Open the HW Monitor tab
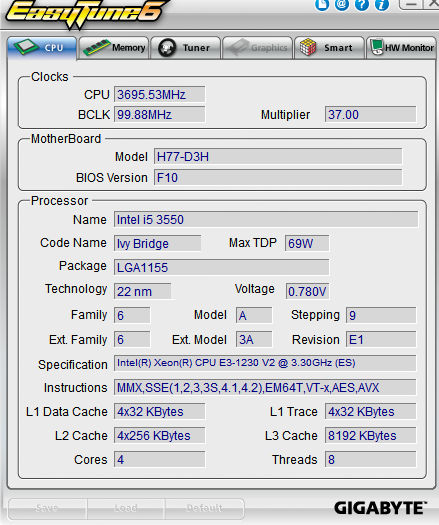The width and height of the screenshot is (439, 525). [401, 48]
